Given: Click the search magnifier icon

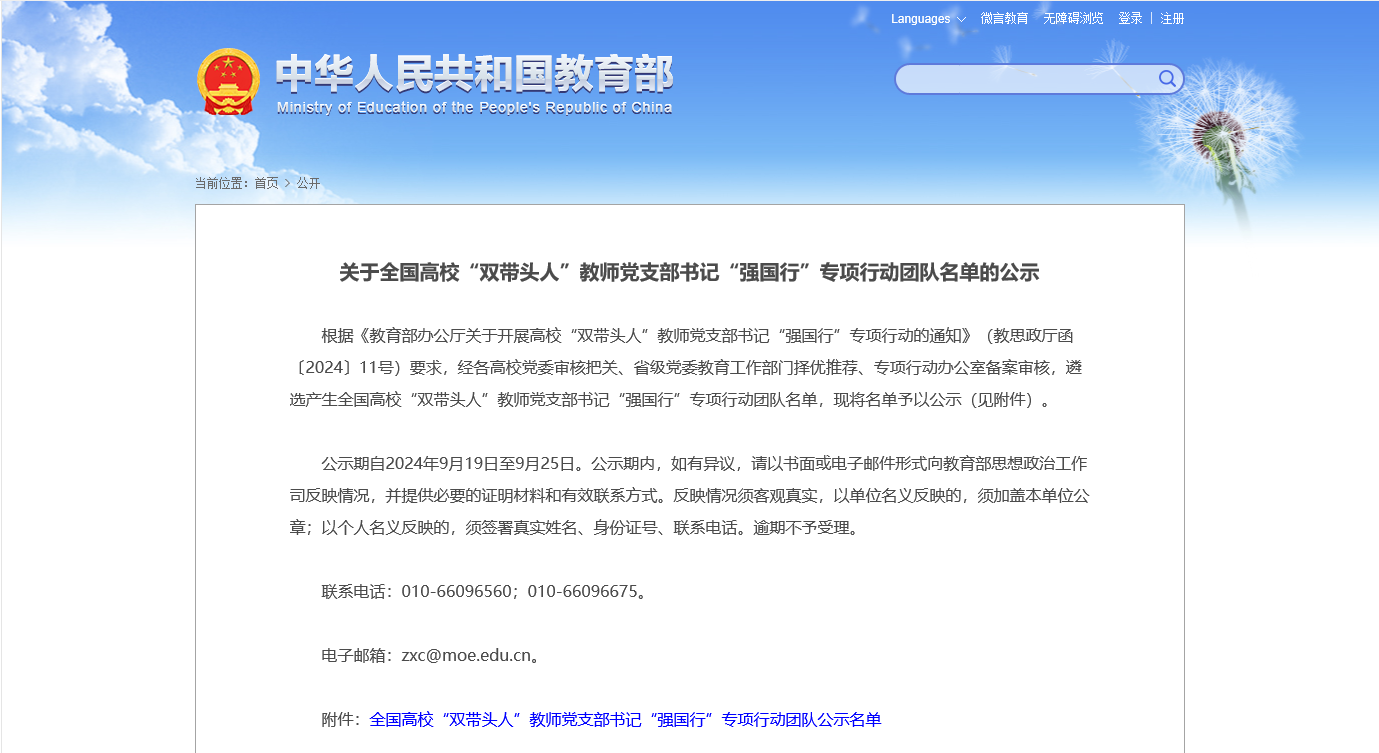Looking at the screenshot, I should point(1167,79).
